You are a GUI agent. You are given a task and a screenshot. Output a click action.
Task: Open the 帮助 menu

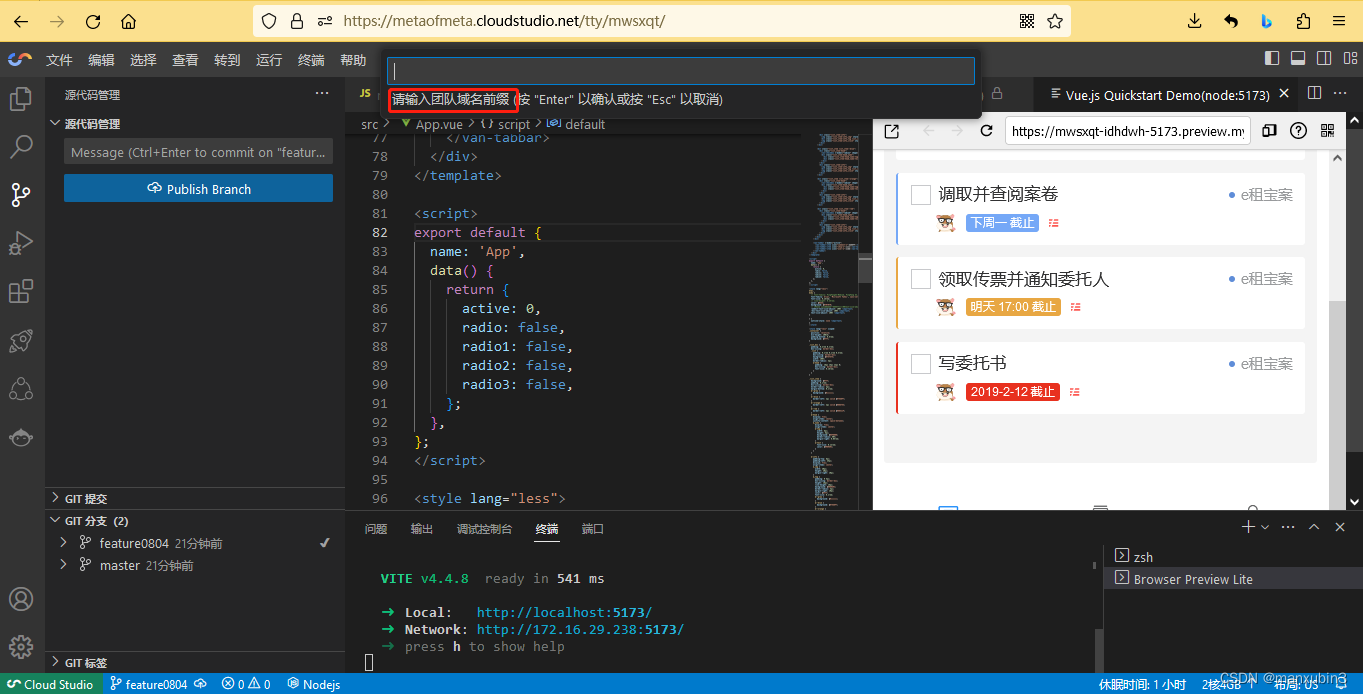click(353, 60)
